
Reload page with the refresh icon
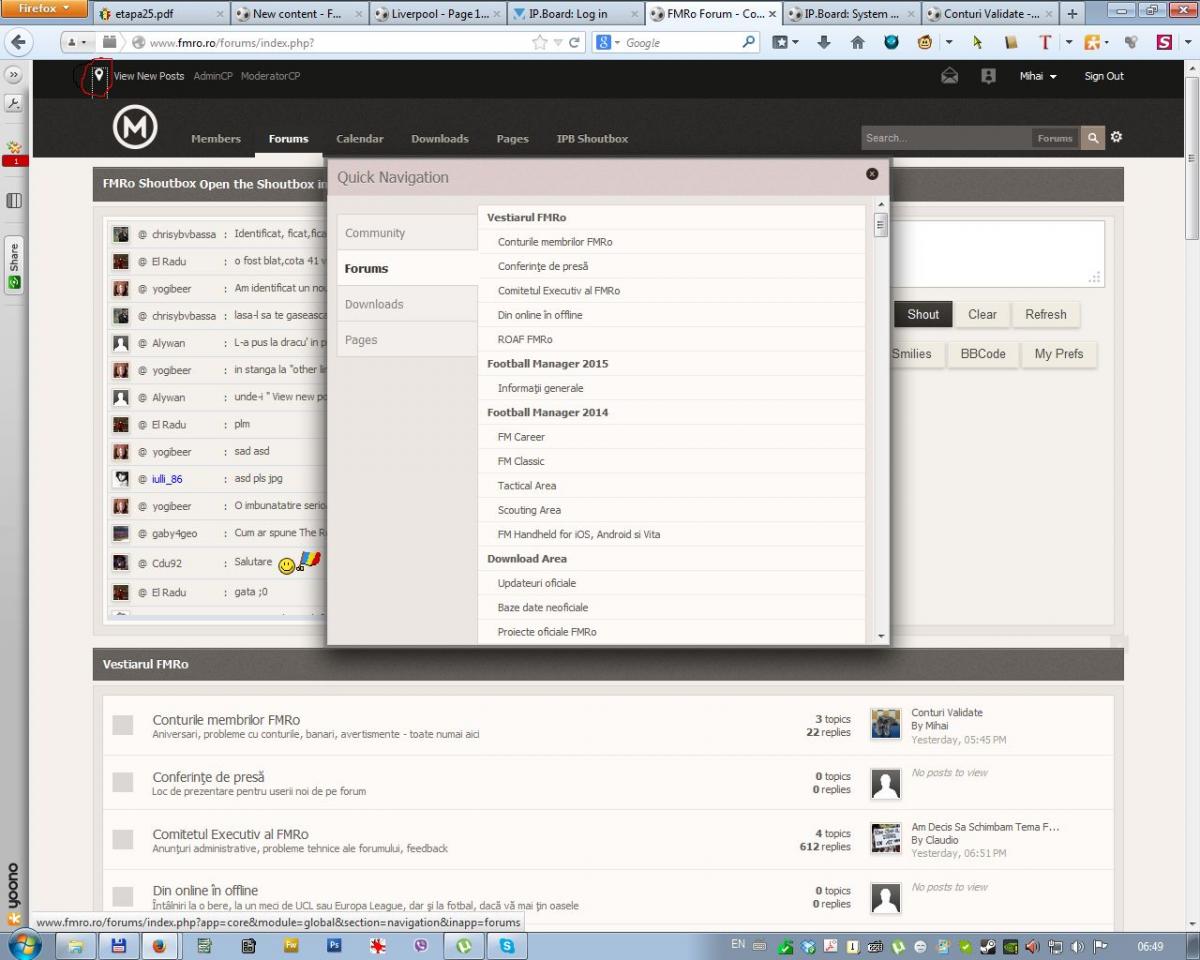pyautogui.click(x=575, y=43)
